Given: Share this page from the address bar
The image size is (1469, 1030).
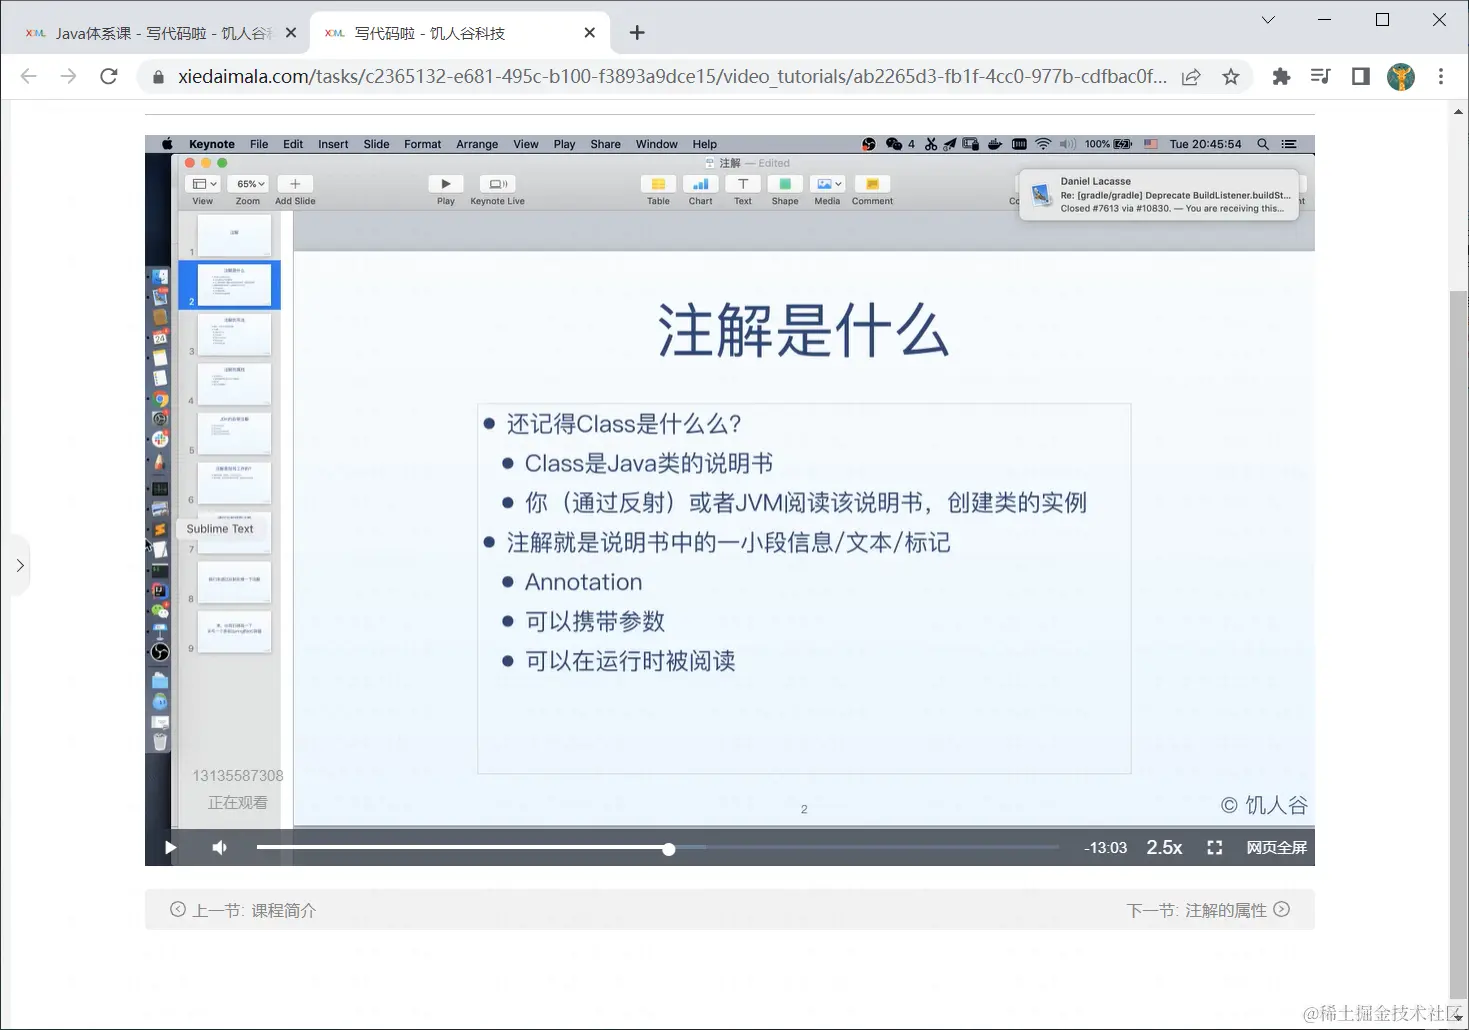Looking at the screenshot, I should [1191, 77].
